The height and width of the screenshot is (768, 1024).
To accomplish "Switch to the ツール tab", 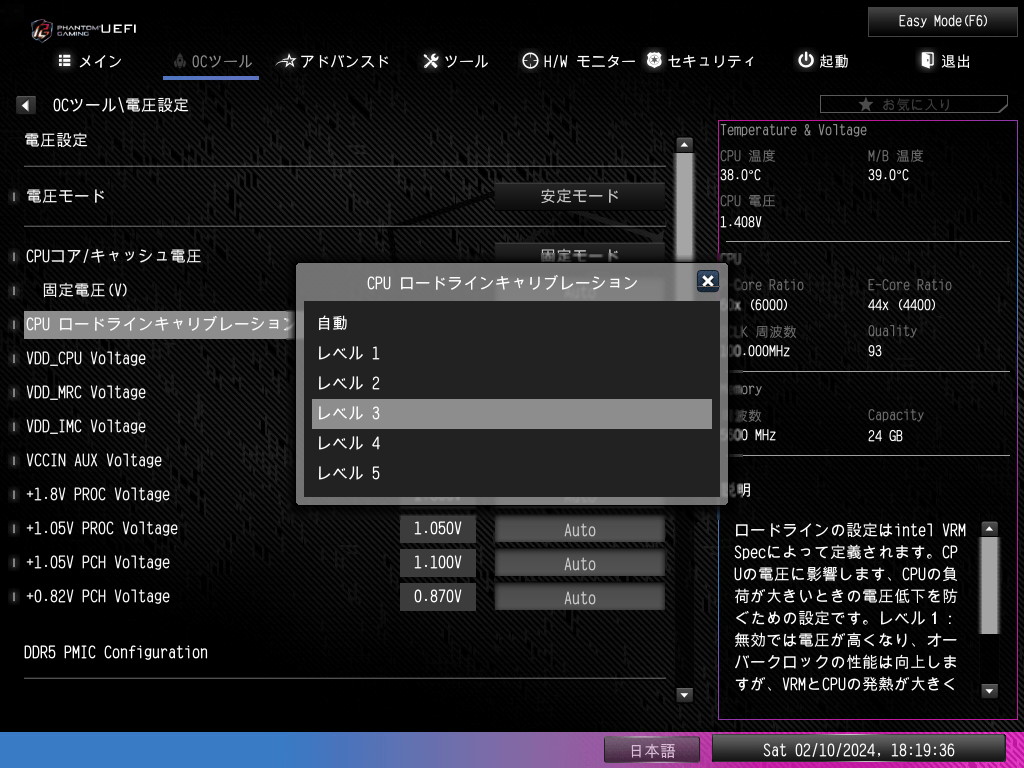I will point(456,61).
